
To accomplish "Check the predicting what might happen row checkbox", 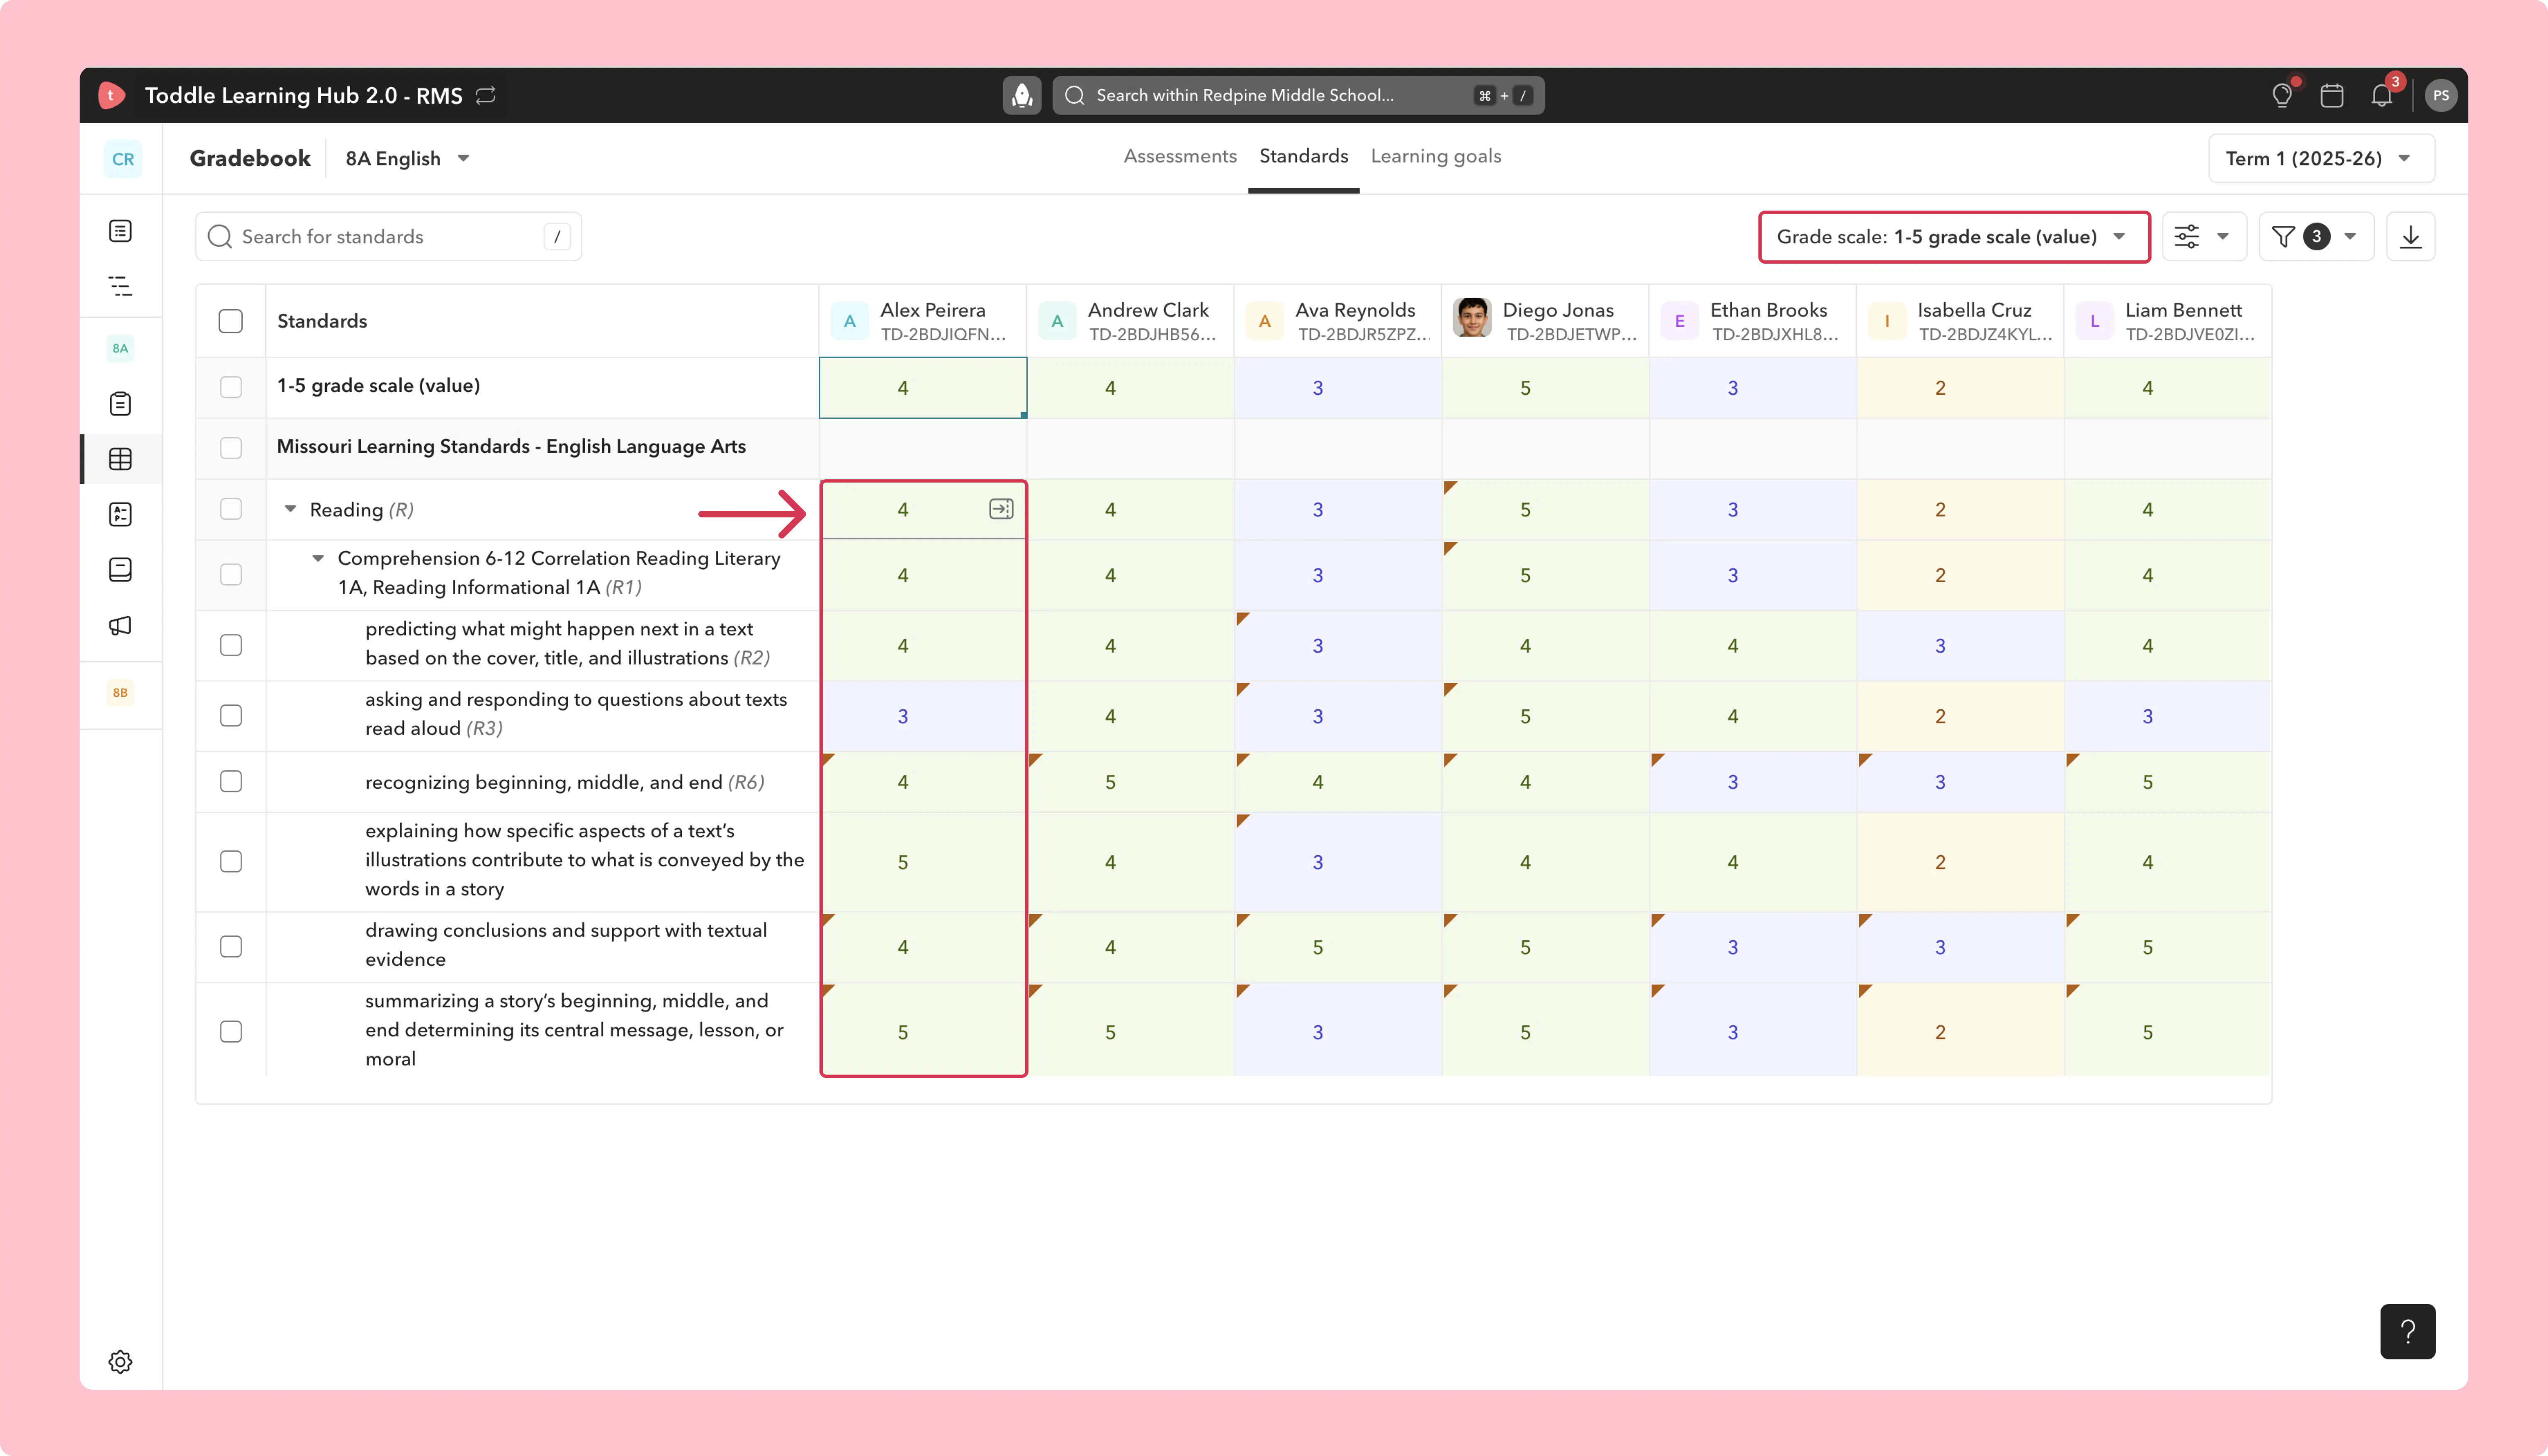I will point(231,645).
